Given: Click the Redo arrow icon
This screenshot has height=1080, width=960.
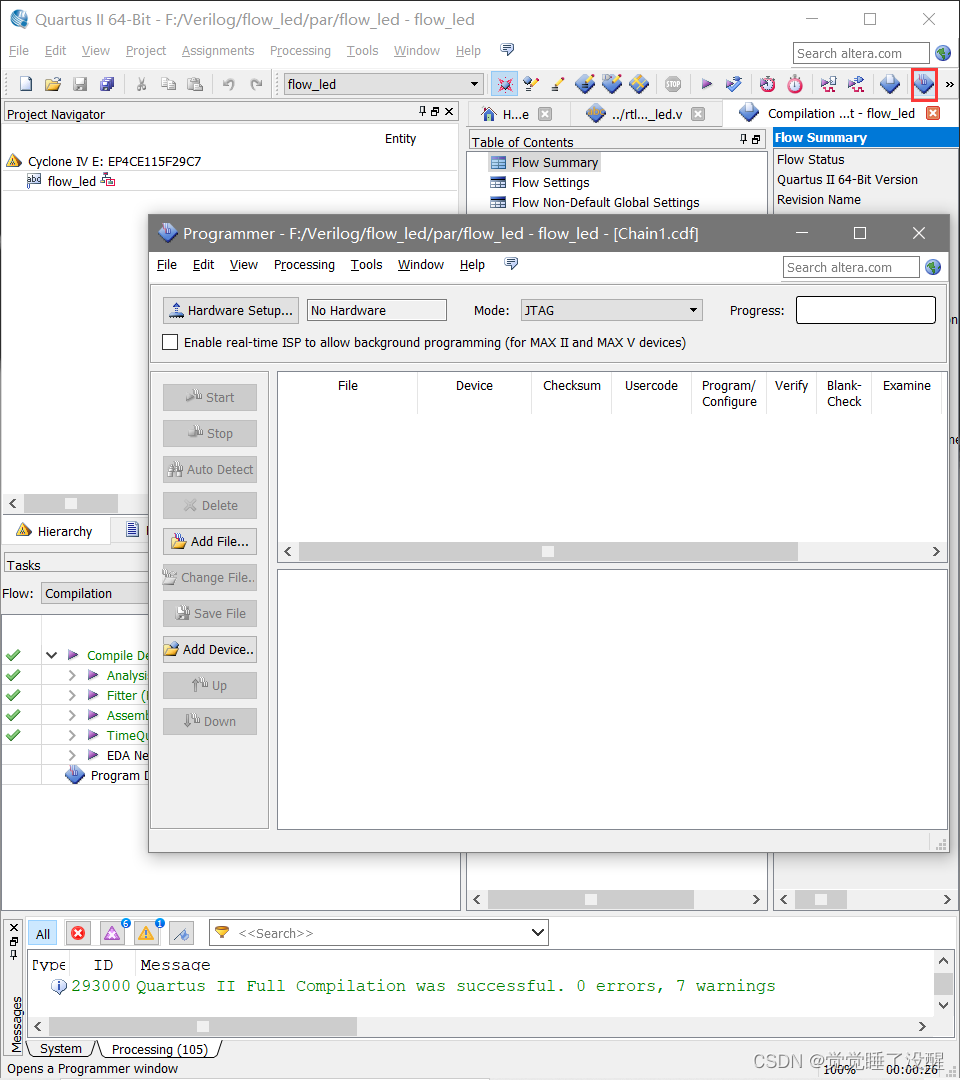Looking at the screenshot, I should click(256, 84).
